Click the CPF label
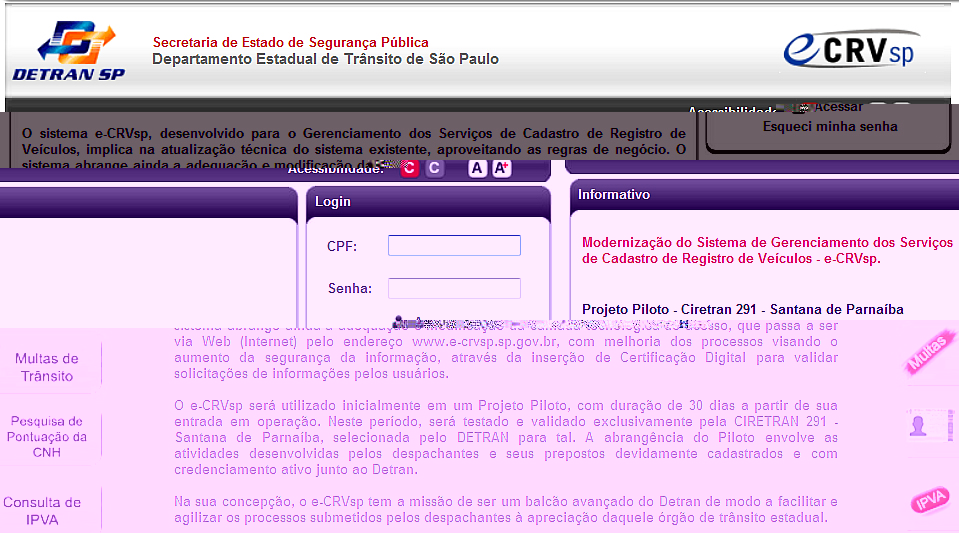This screenshot has height=533, width=959. coord(342,246)
